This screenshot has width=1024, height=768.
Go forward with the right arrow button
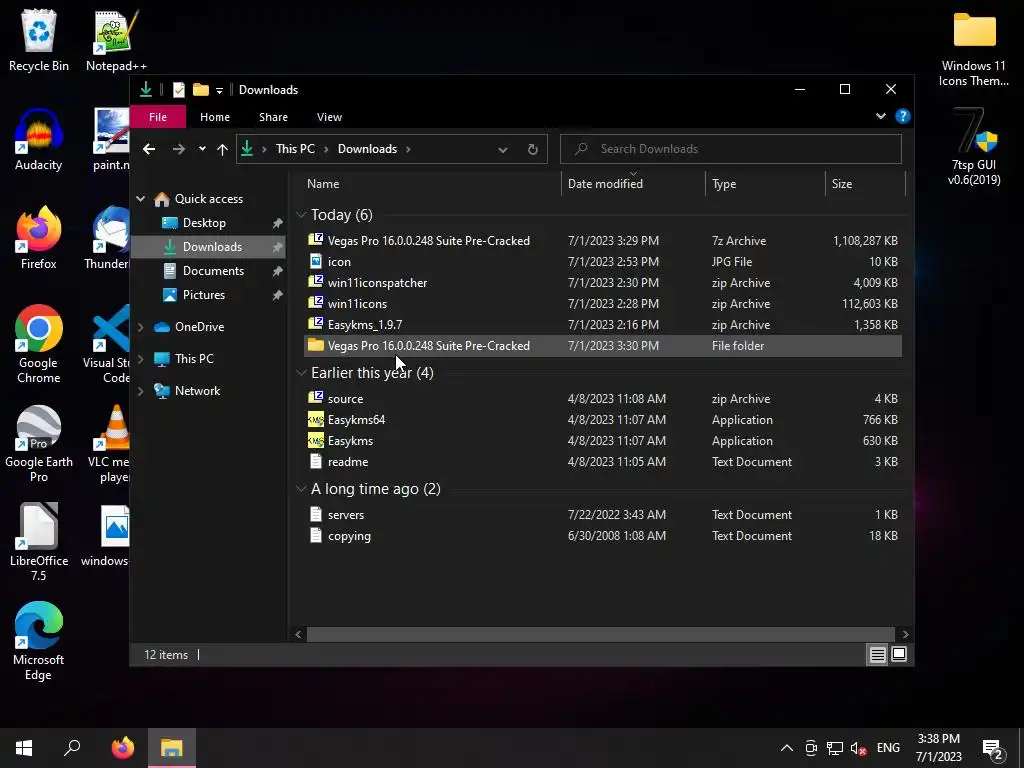pos(178,149)
